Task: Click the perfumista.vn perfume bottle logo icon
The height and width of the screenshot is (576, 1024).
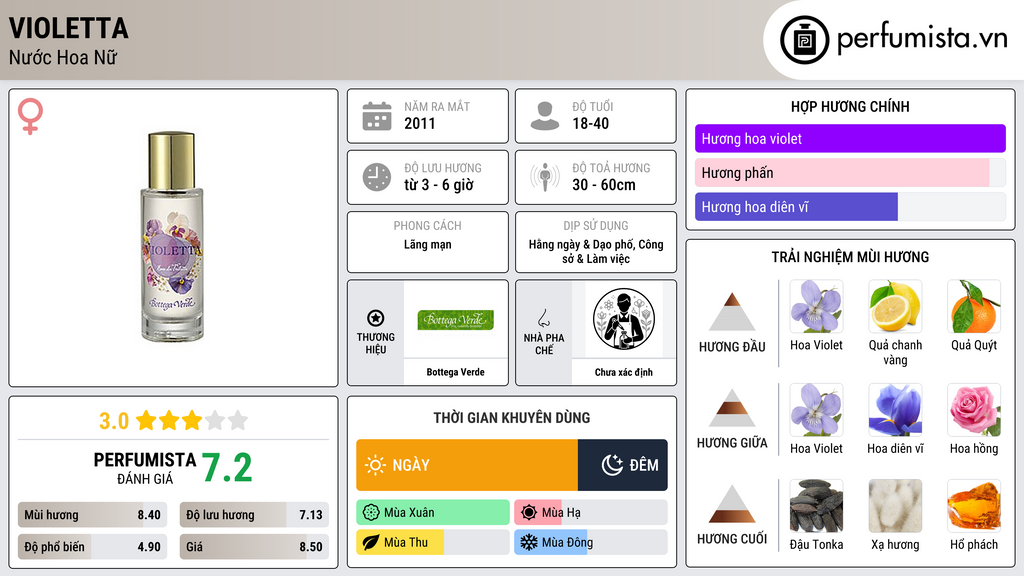Action: [x=804, y=40]
